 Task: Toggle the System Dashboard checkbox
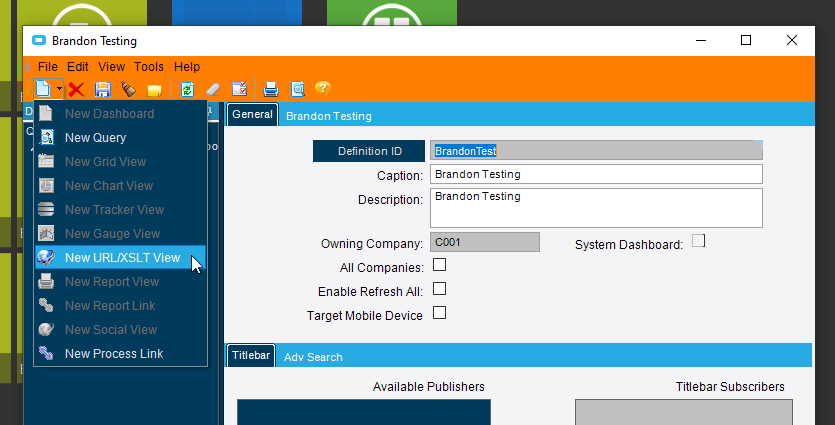pyautogui.click(x=698, y=241)
